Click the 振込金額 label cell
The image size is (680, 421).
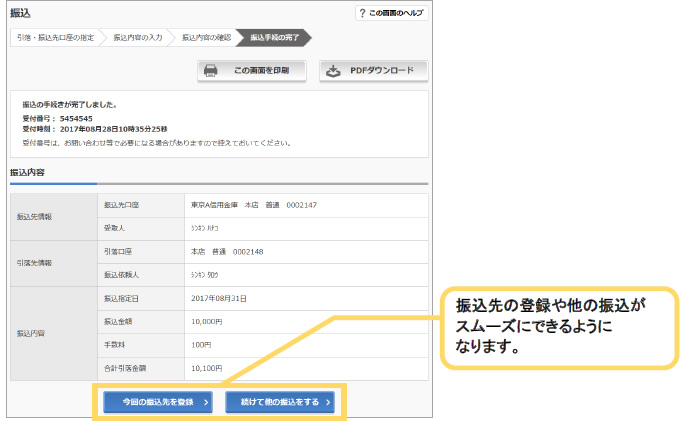[141, 322]
